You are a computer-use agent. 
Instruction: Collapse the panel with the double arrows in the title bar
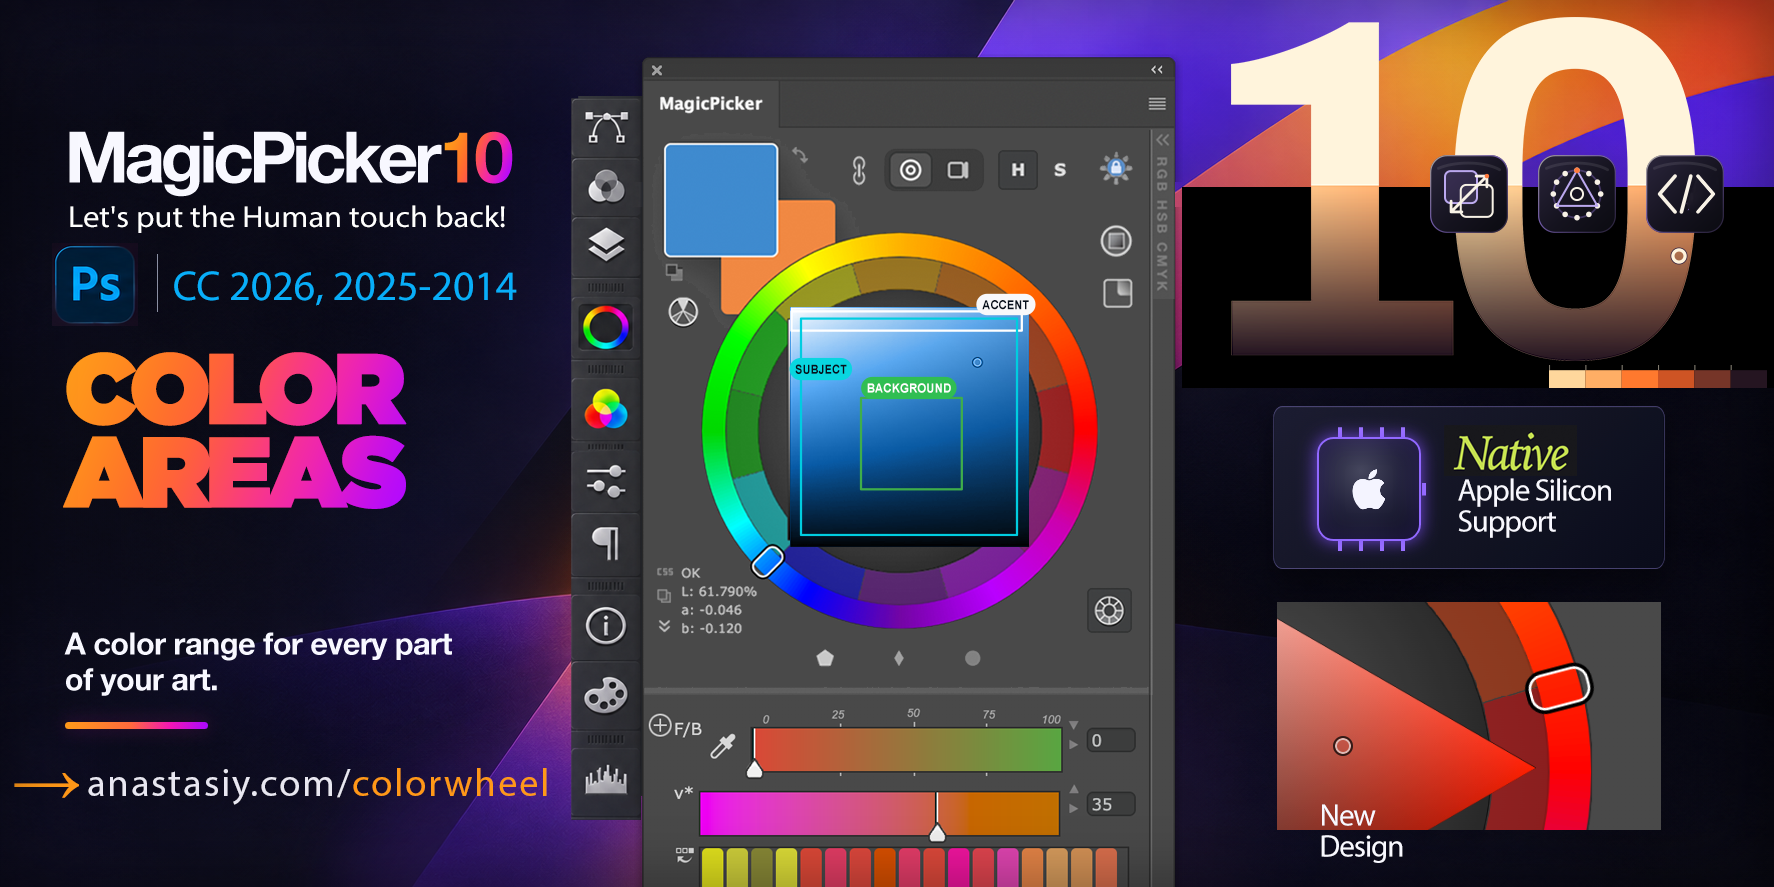click(1157, 70)
